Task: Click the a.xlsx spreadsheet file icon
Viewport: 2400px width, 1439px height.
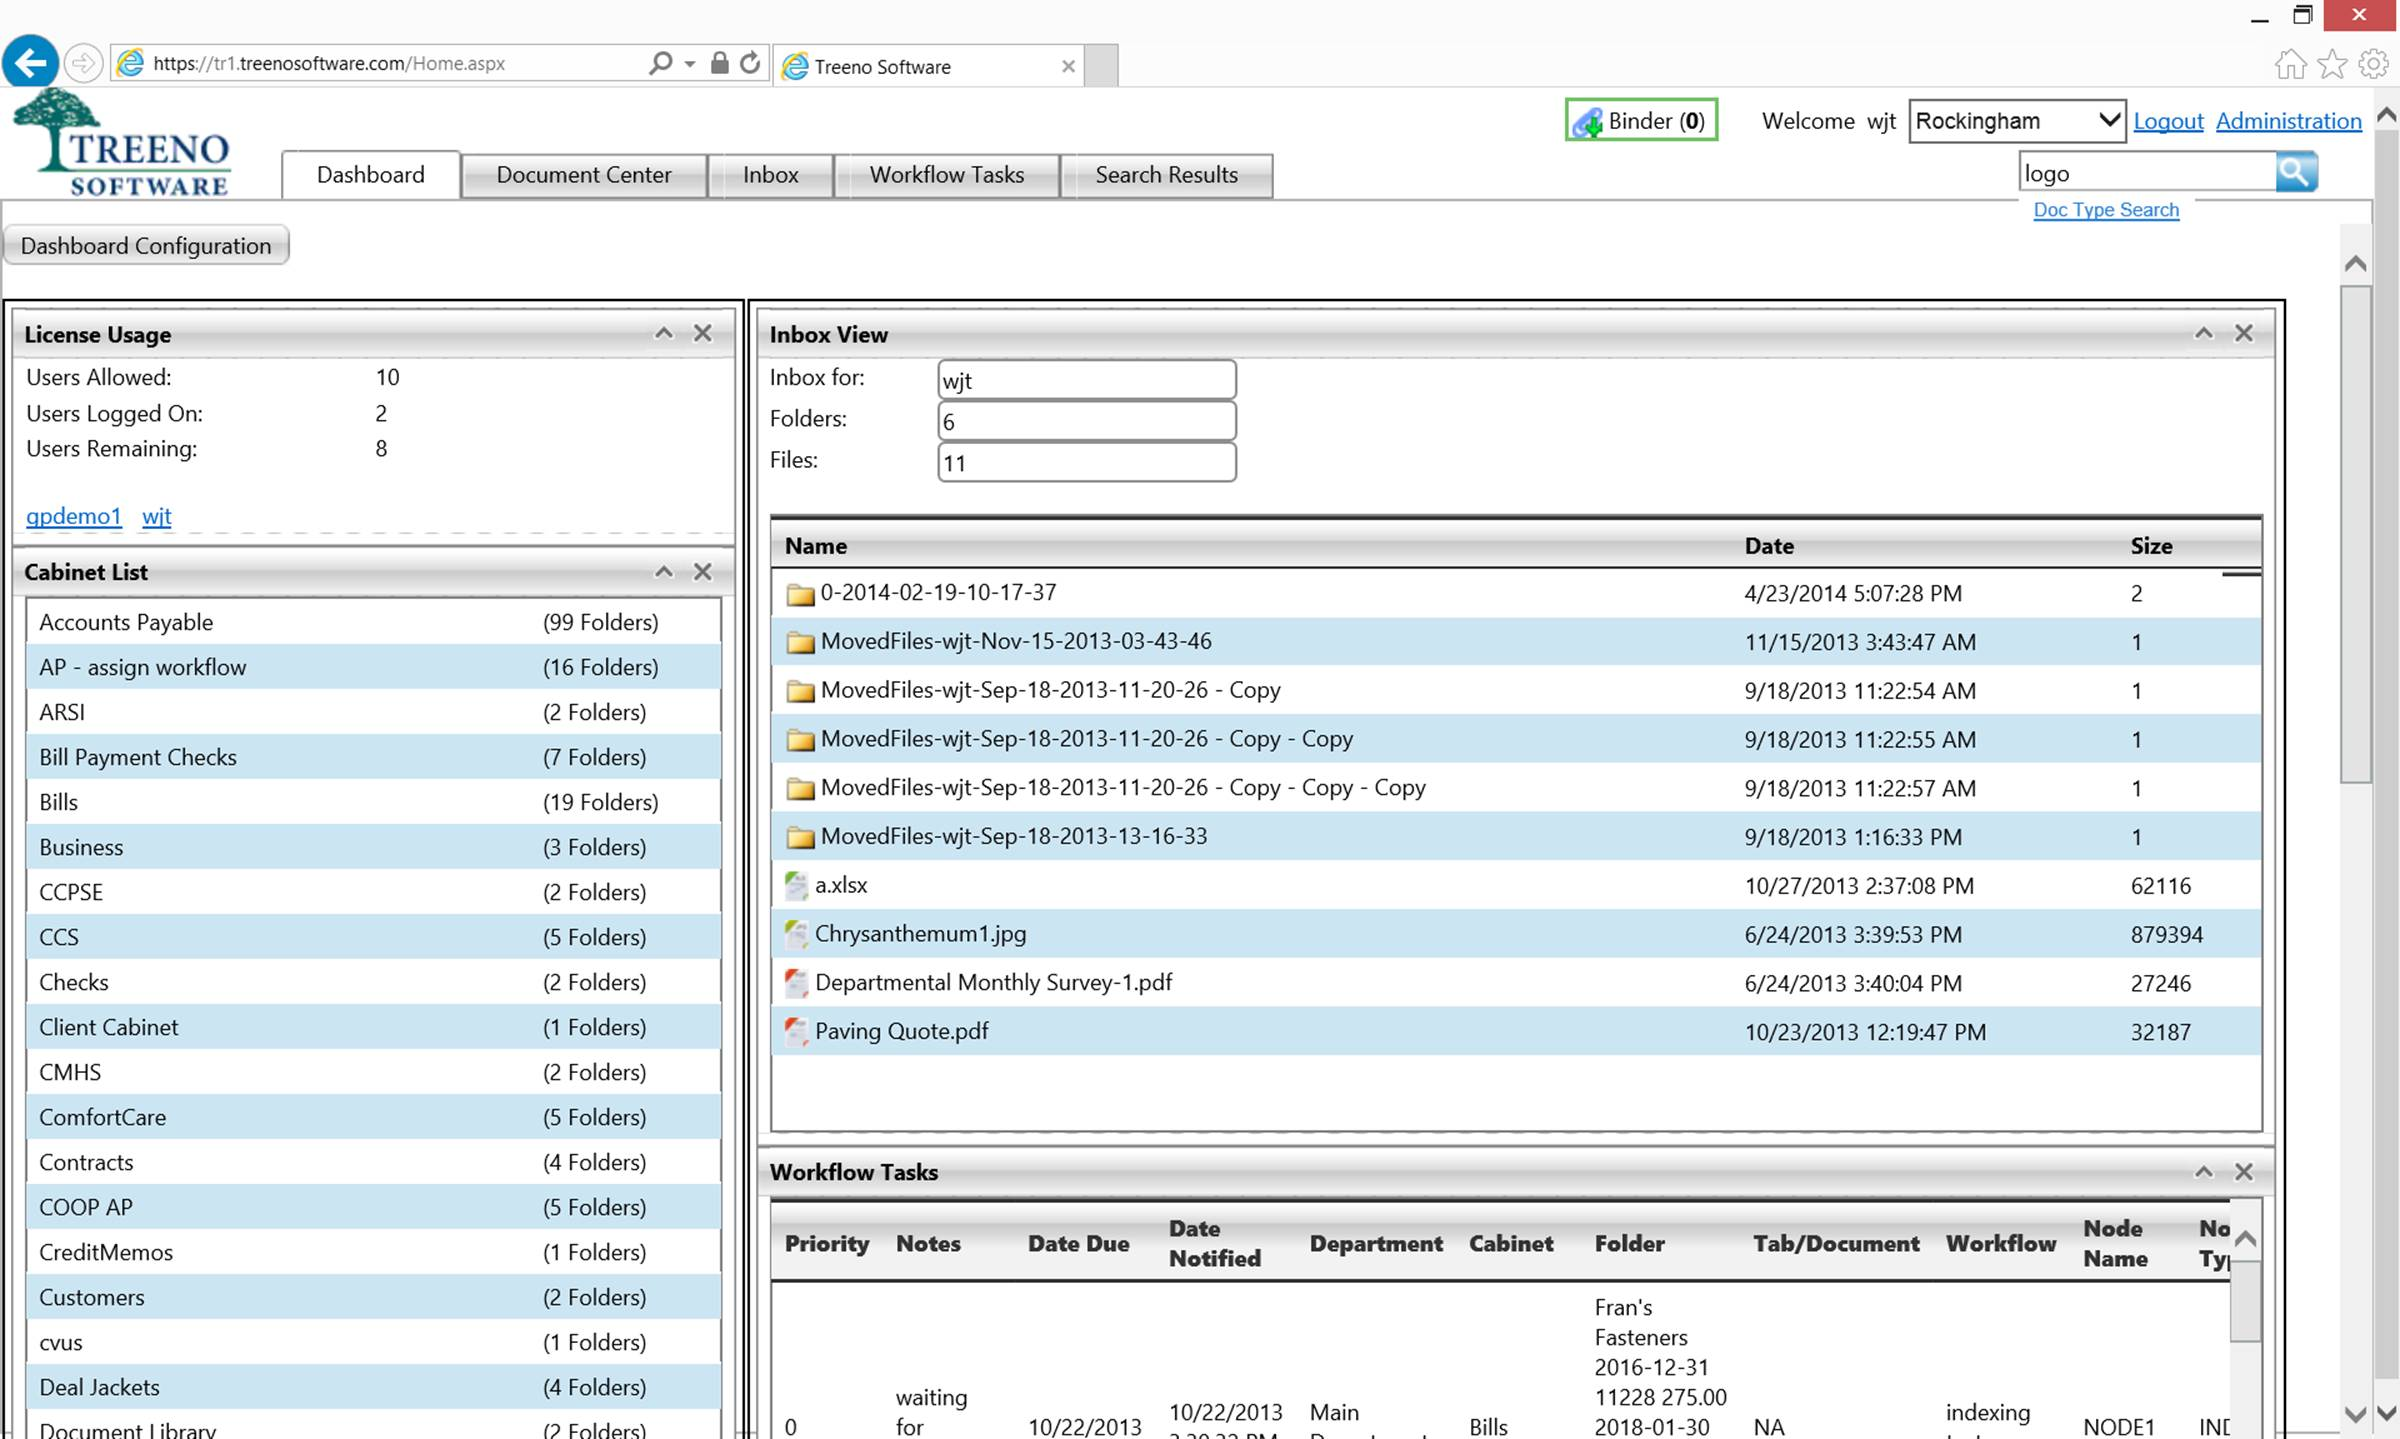Action: click(796, 886)
